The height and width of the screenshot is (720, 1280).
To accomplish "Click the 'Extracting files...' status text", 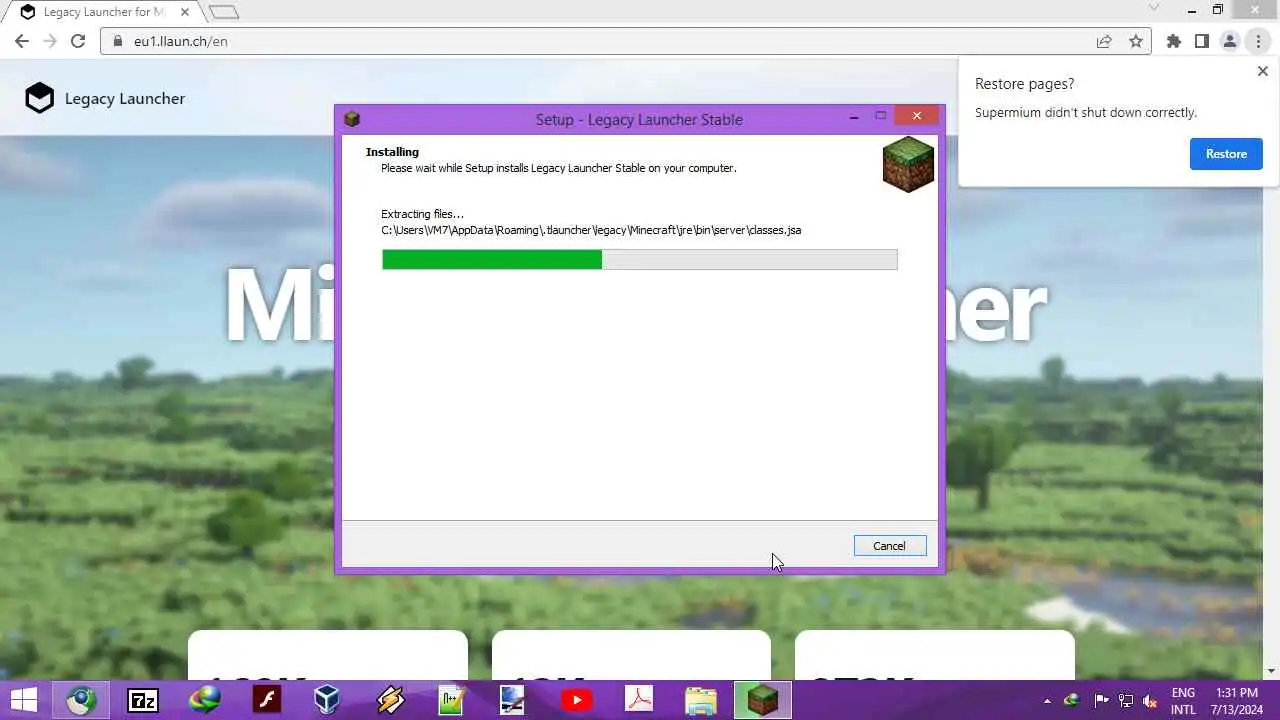I will click(422, 214).
